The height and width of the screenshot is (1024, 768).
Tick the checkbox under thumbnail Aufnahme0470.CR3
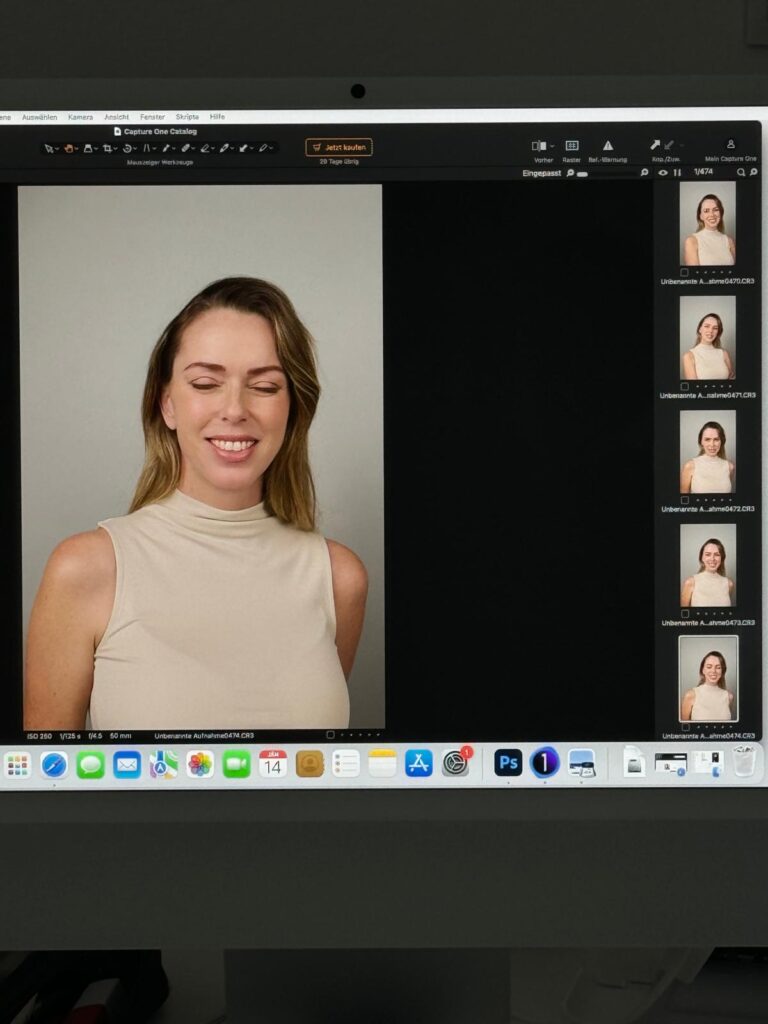(684, 272)
